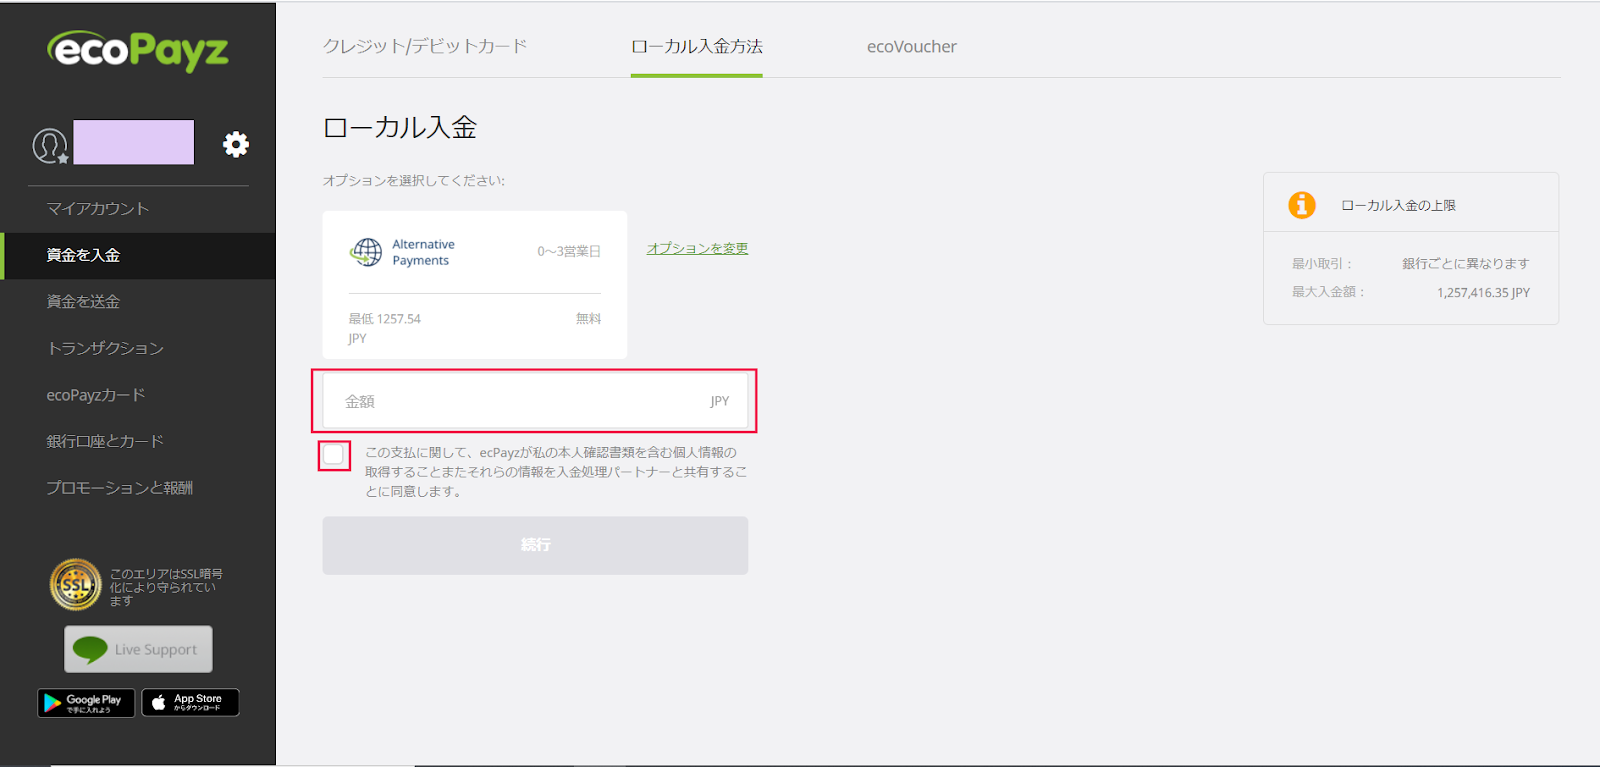Click the 銀行ごとに異なります text
Viewport: 1600px width, 767px height.
click(x=1465, y=263)
